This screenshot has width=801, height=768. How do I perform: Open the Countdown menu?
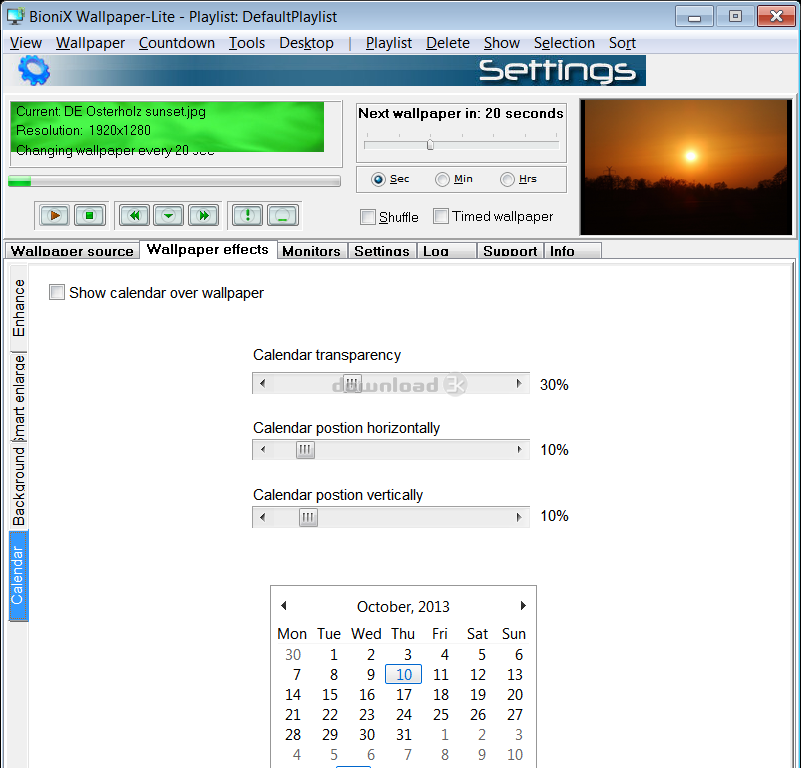pos(177,43)
